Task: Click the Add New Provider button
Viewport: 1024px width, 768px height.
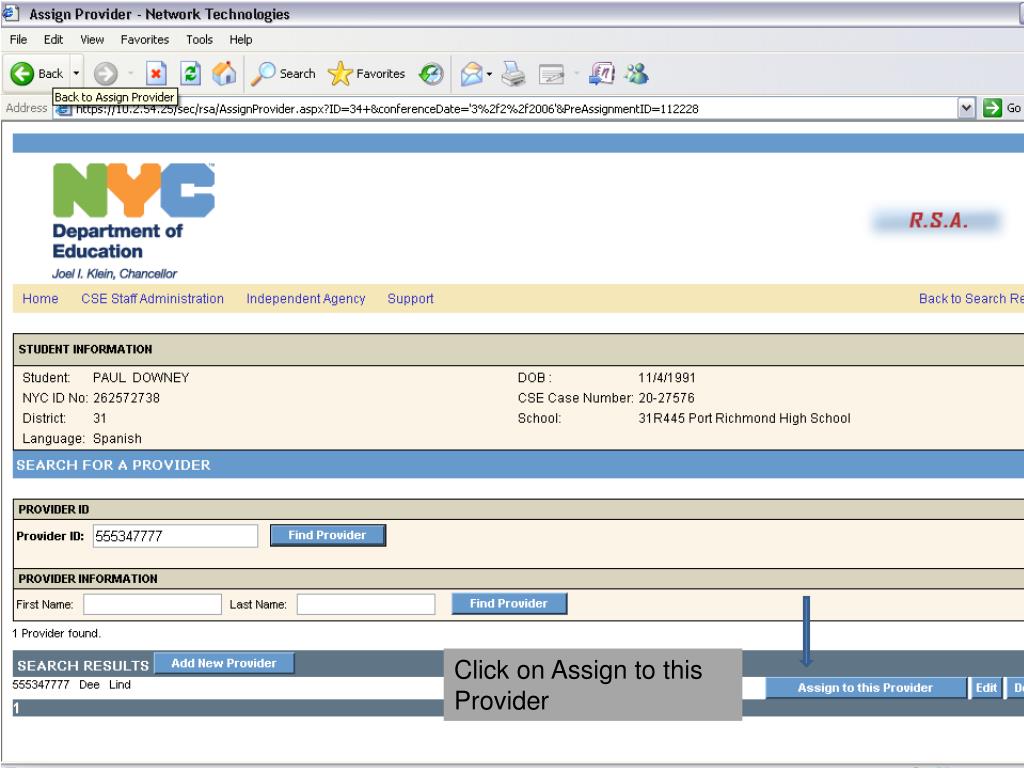Action: [224, 664]
